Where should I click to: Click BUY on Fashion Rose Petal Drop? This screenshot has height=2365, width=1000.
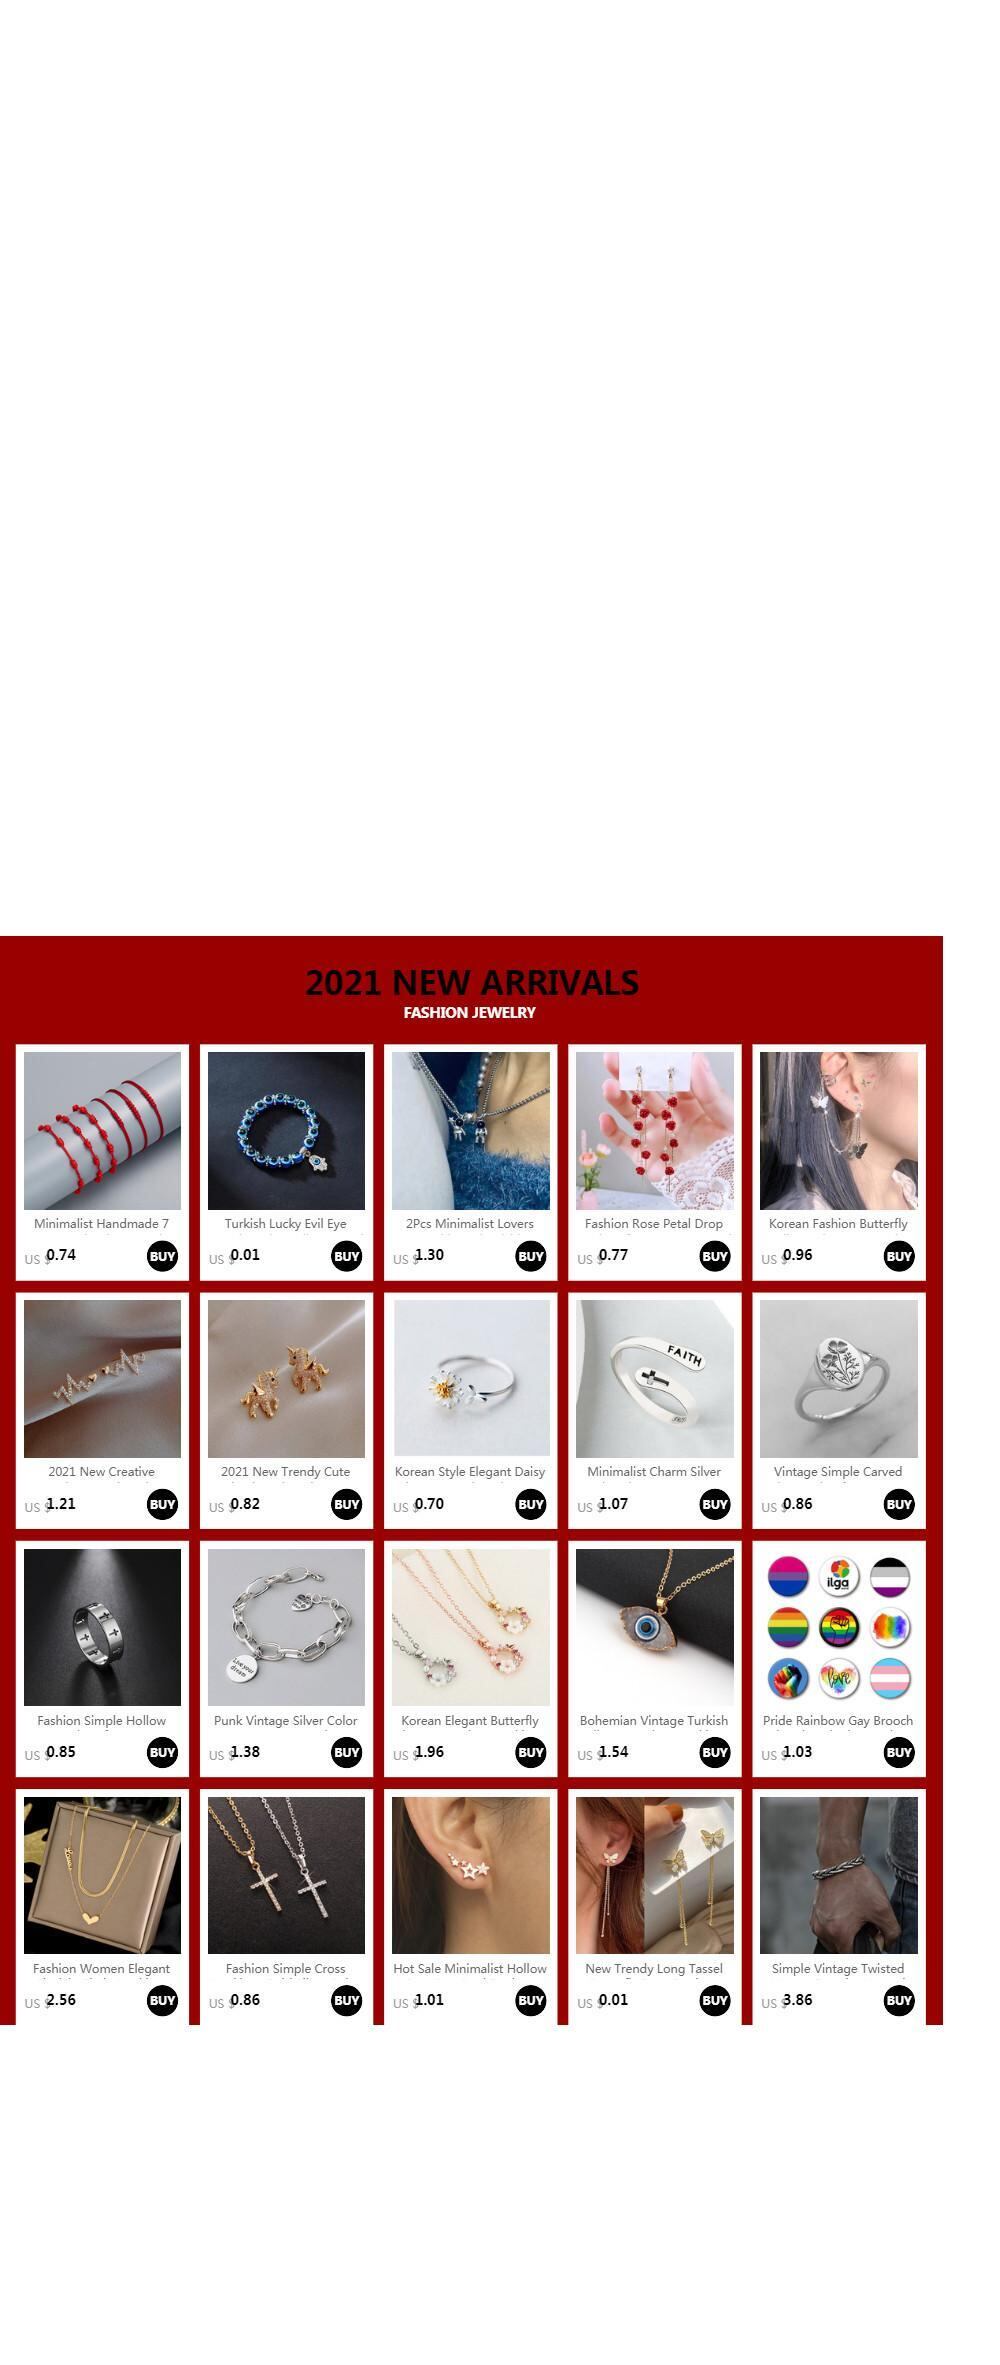(714, 1256)
